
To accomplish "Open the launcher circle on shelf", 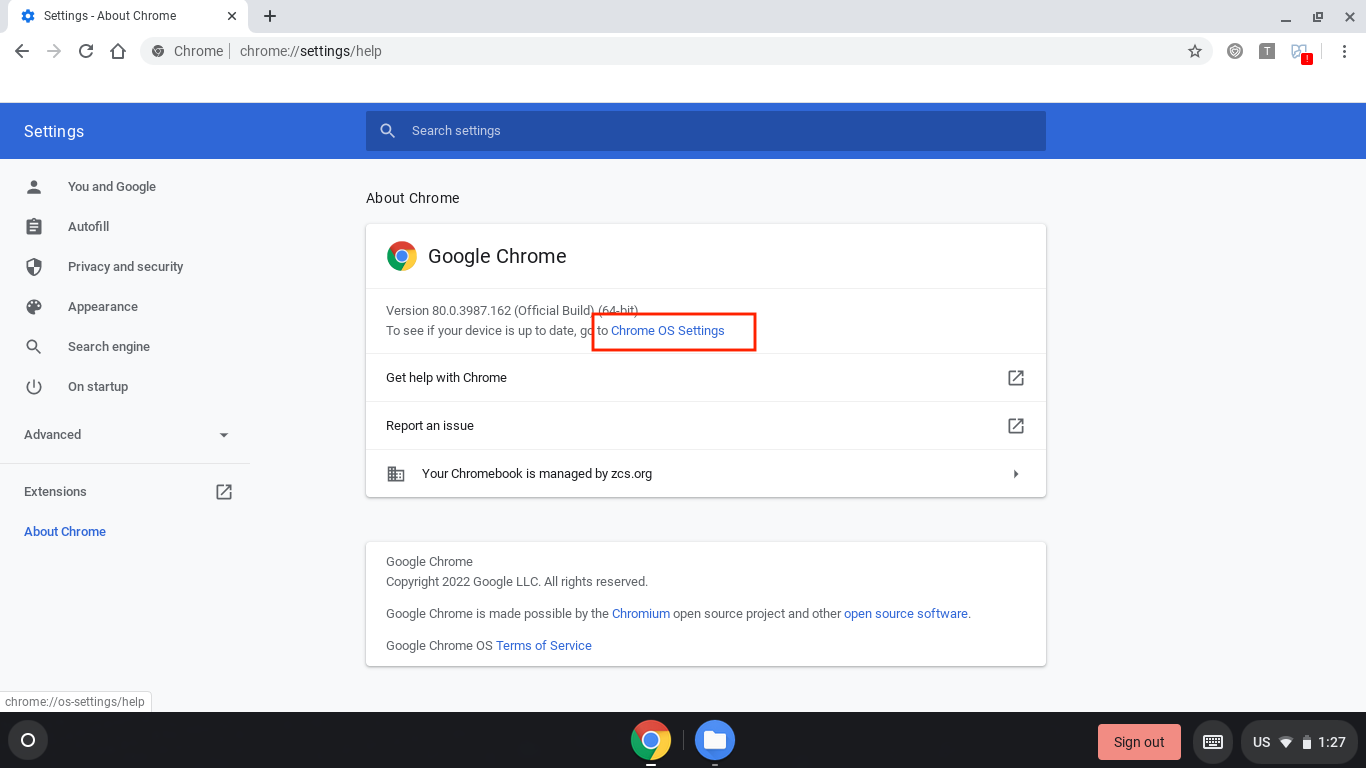I will tap(28, 741).
